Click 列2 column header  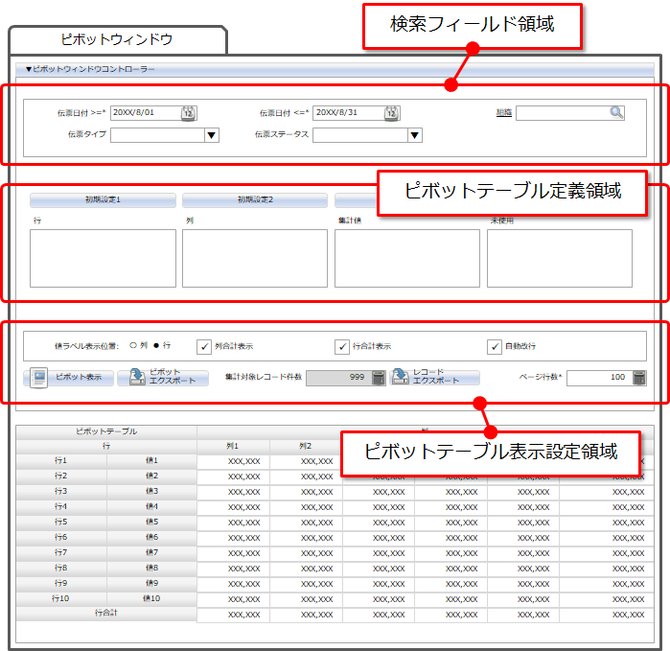click(x=306, y=446)
